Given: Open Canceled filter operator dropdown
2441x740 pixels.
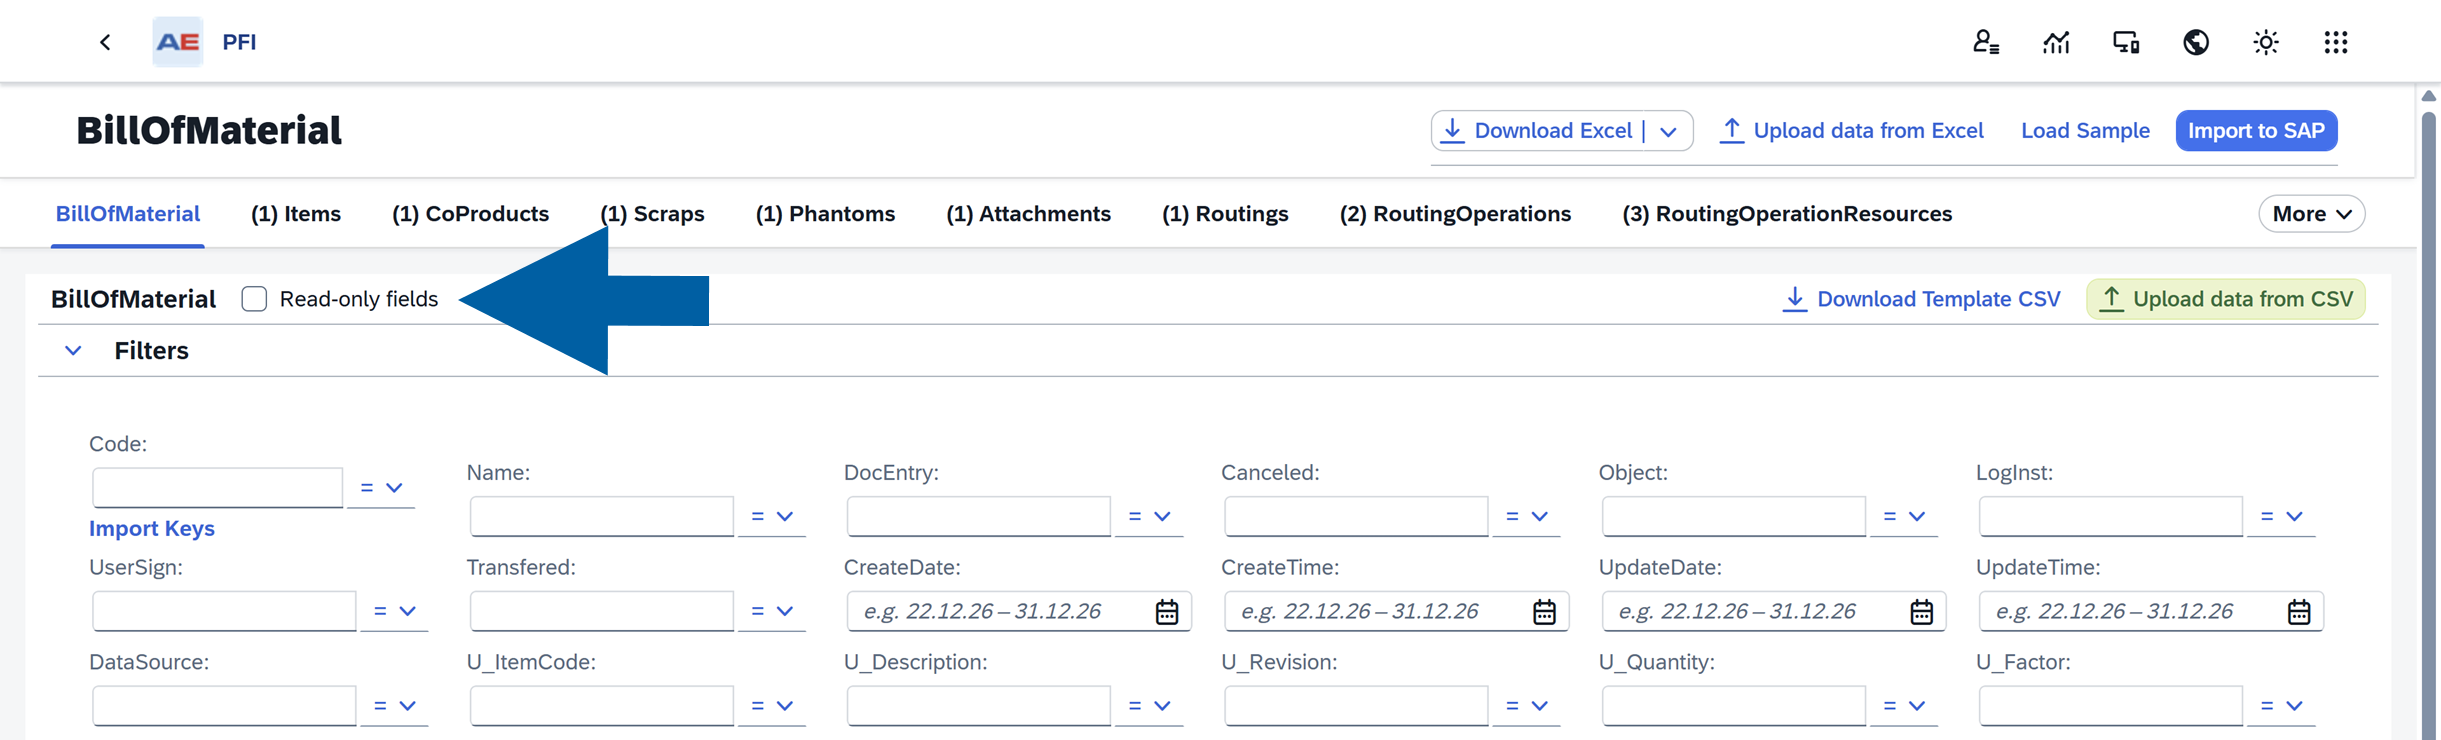Looking at the screenshot, I should point(1527,516).
